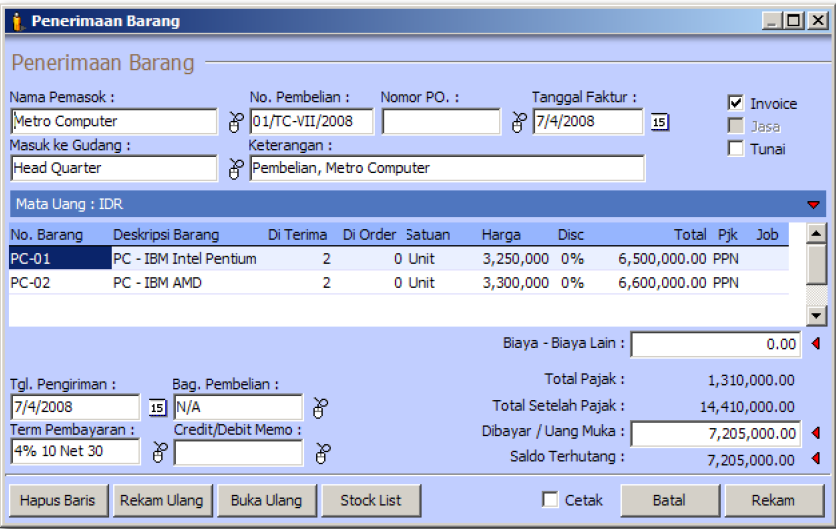Click the PC - IBM Intel Pentium description cell
This screenshot has height=529, width=836.
185,259
